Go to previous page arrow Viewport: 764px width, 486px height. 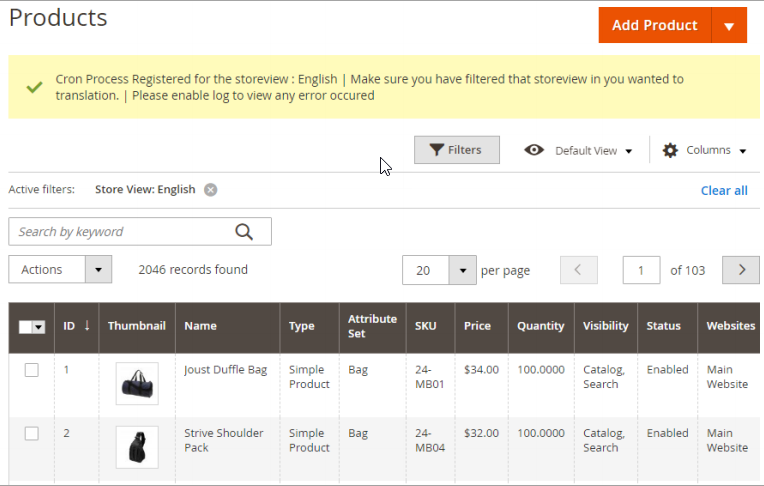579,270
